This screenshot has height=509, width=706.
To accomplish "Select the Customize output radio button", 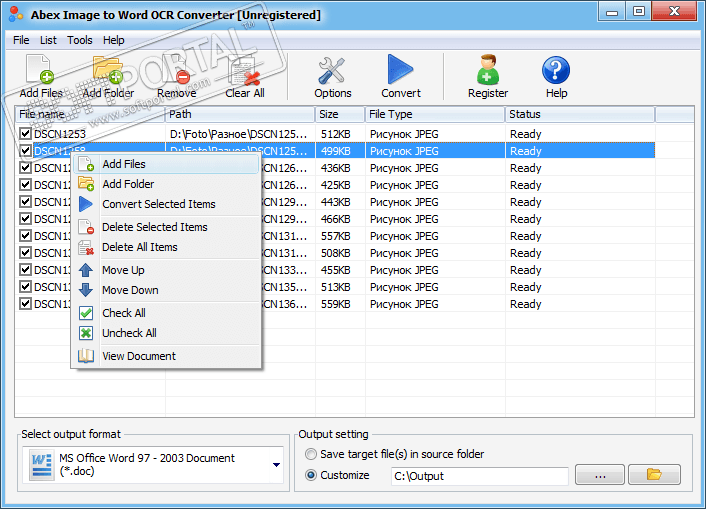I will (x=311, y=475).
